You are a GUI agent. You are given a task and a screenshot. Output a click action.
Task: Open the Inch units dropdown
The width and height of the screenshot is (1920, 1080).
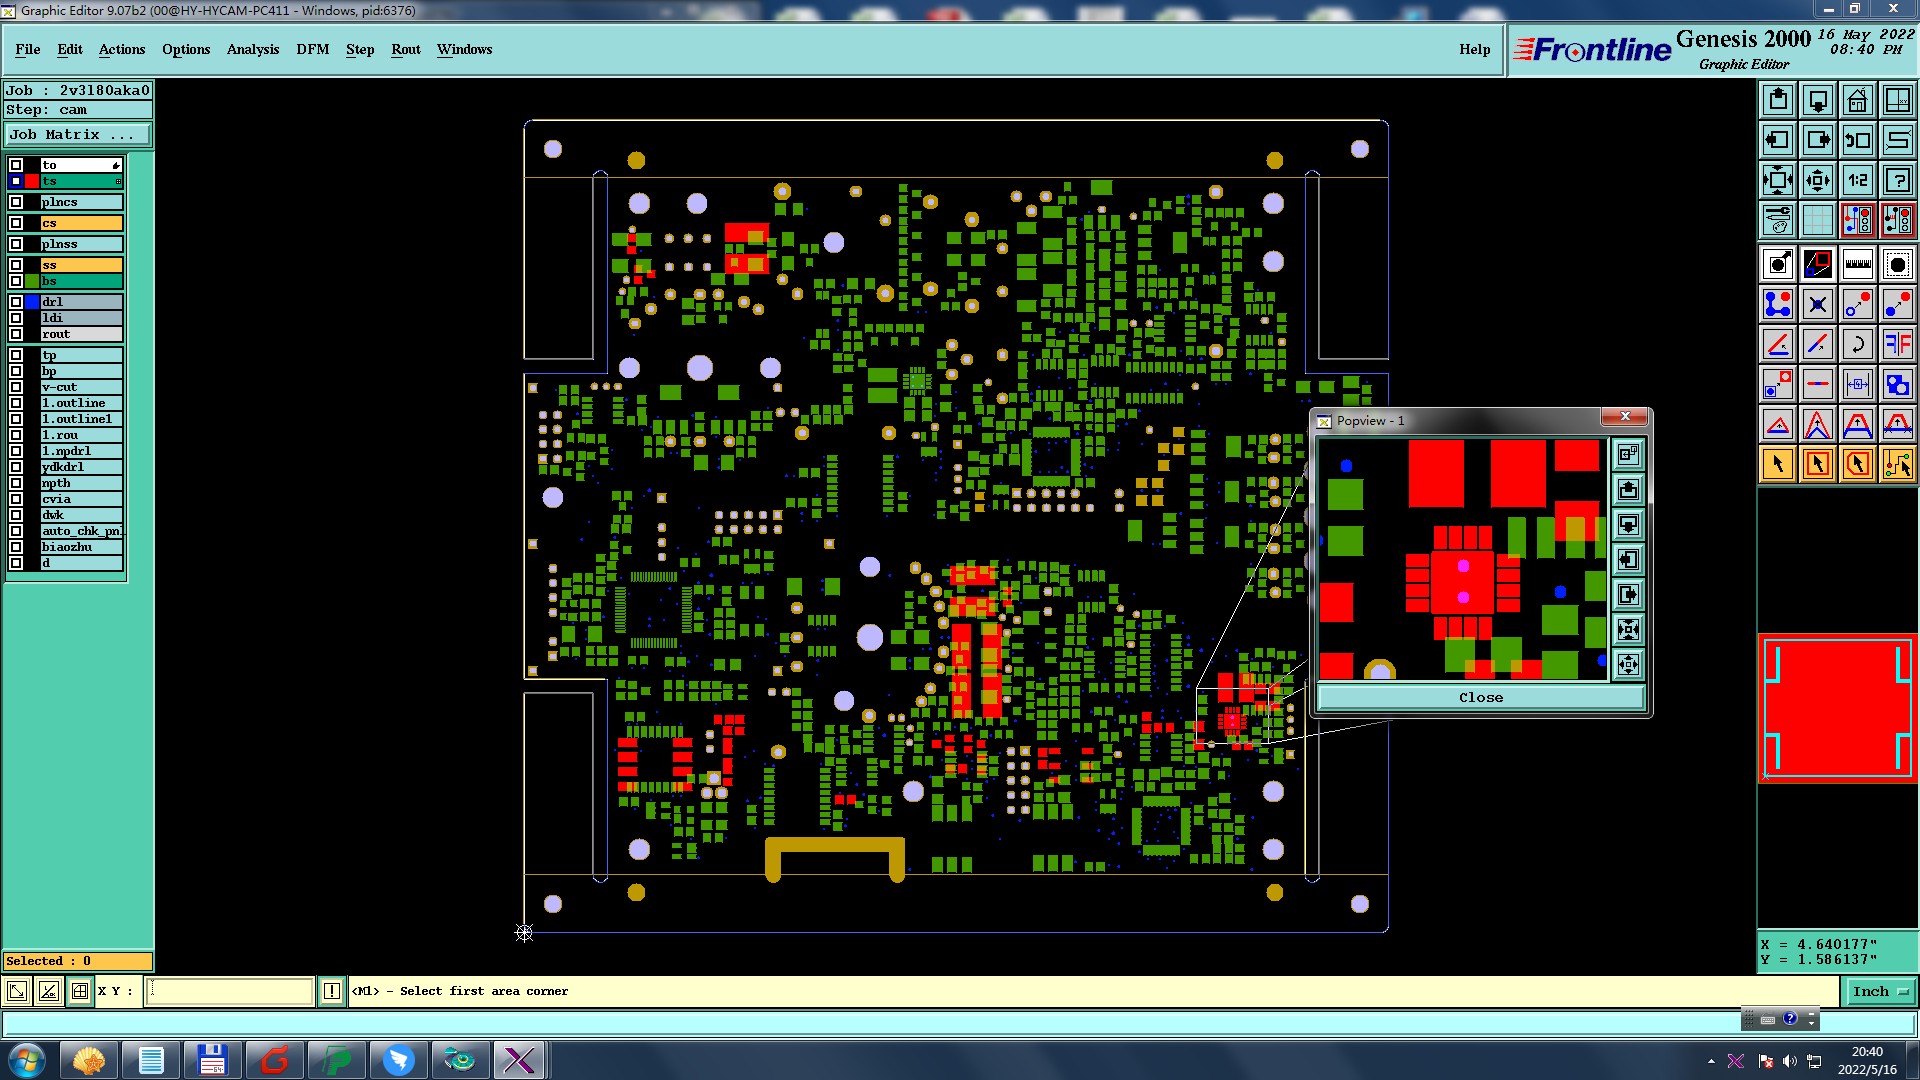click(x=1880, y=991)
